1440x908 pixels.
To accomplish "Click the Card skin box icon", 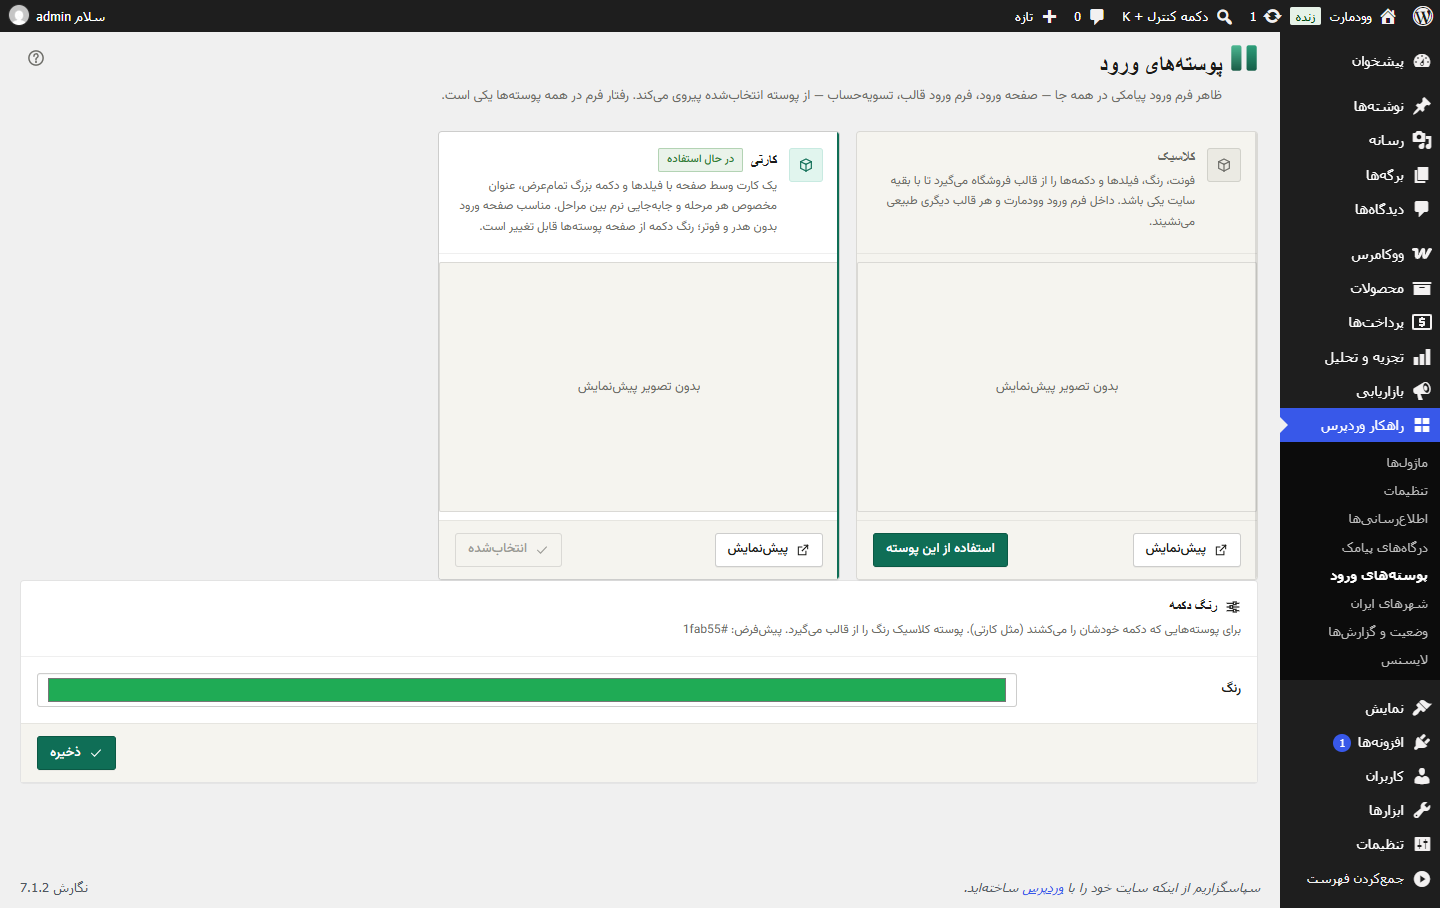I will [x=806, y=165].
